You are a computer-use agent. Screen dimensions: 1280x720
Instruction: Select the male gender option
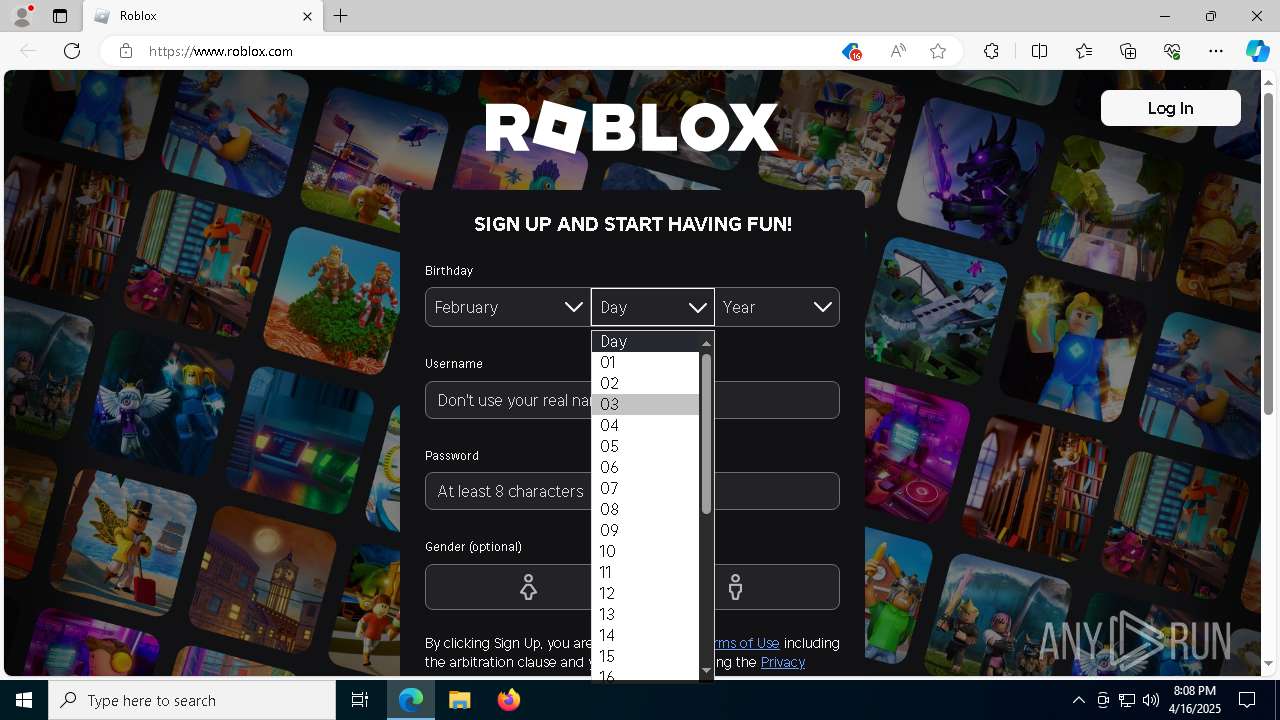coord(736,587)
